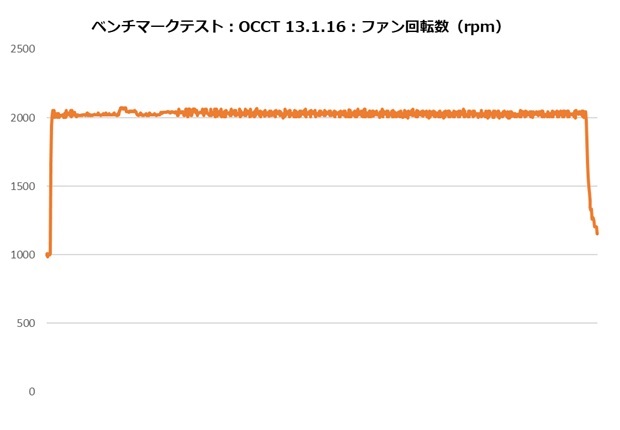The image size is (620, 430).
Task: Click the steep falling edge of orange line
Action: click(x=588, y=170)
